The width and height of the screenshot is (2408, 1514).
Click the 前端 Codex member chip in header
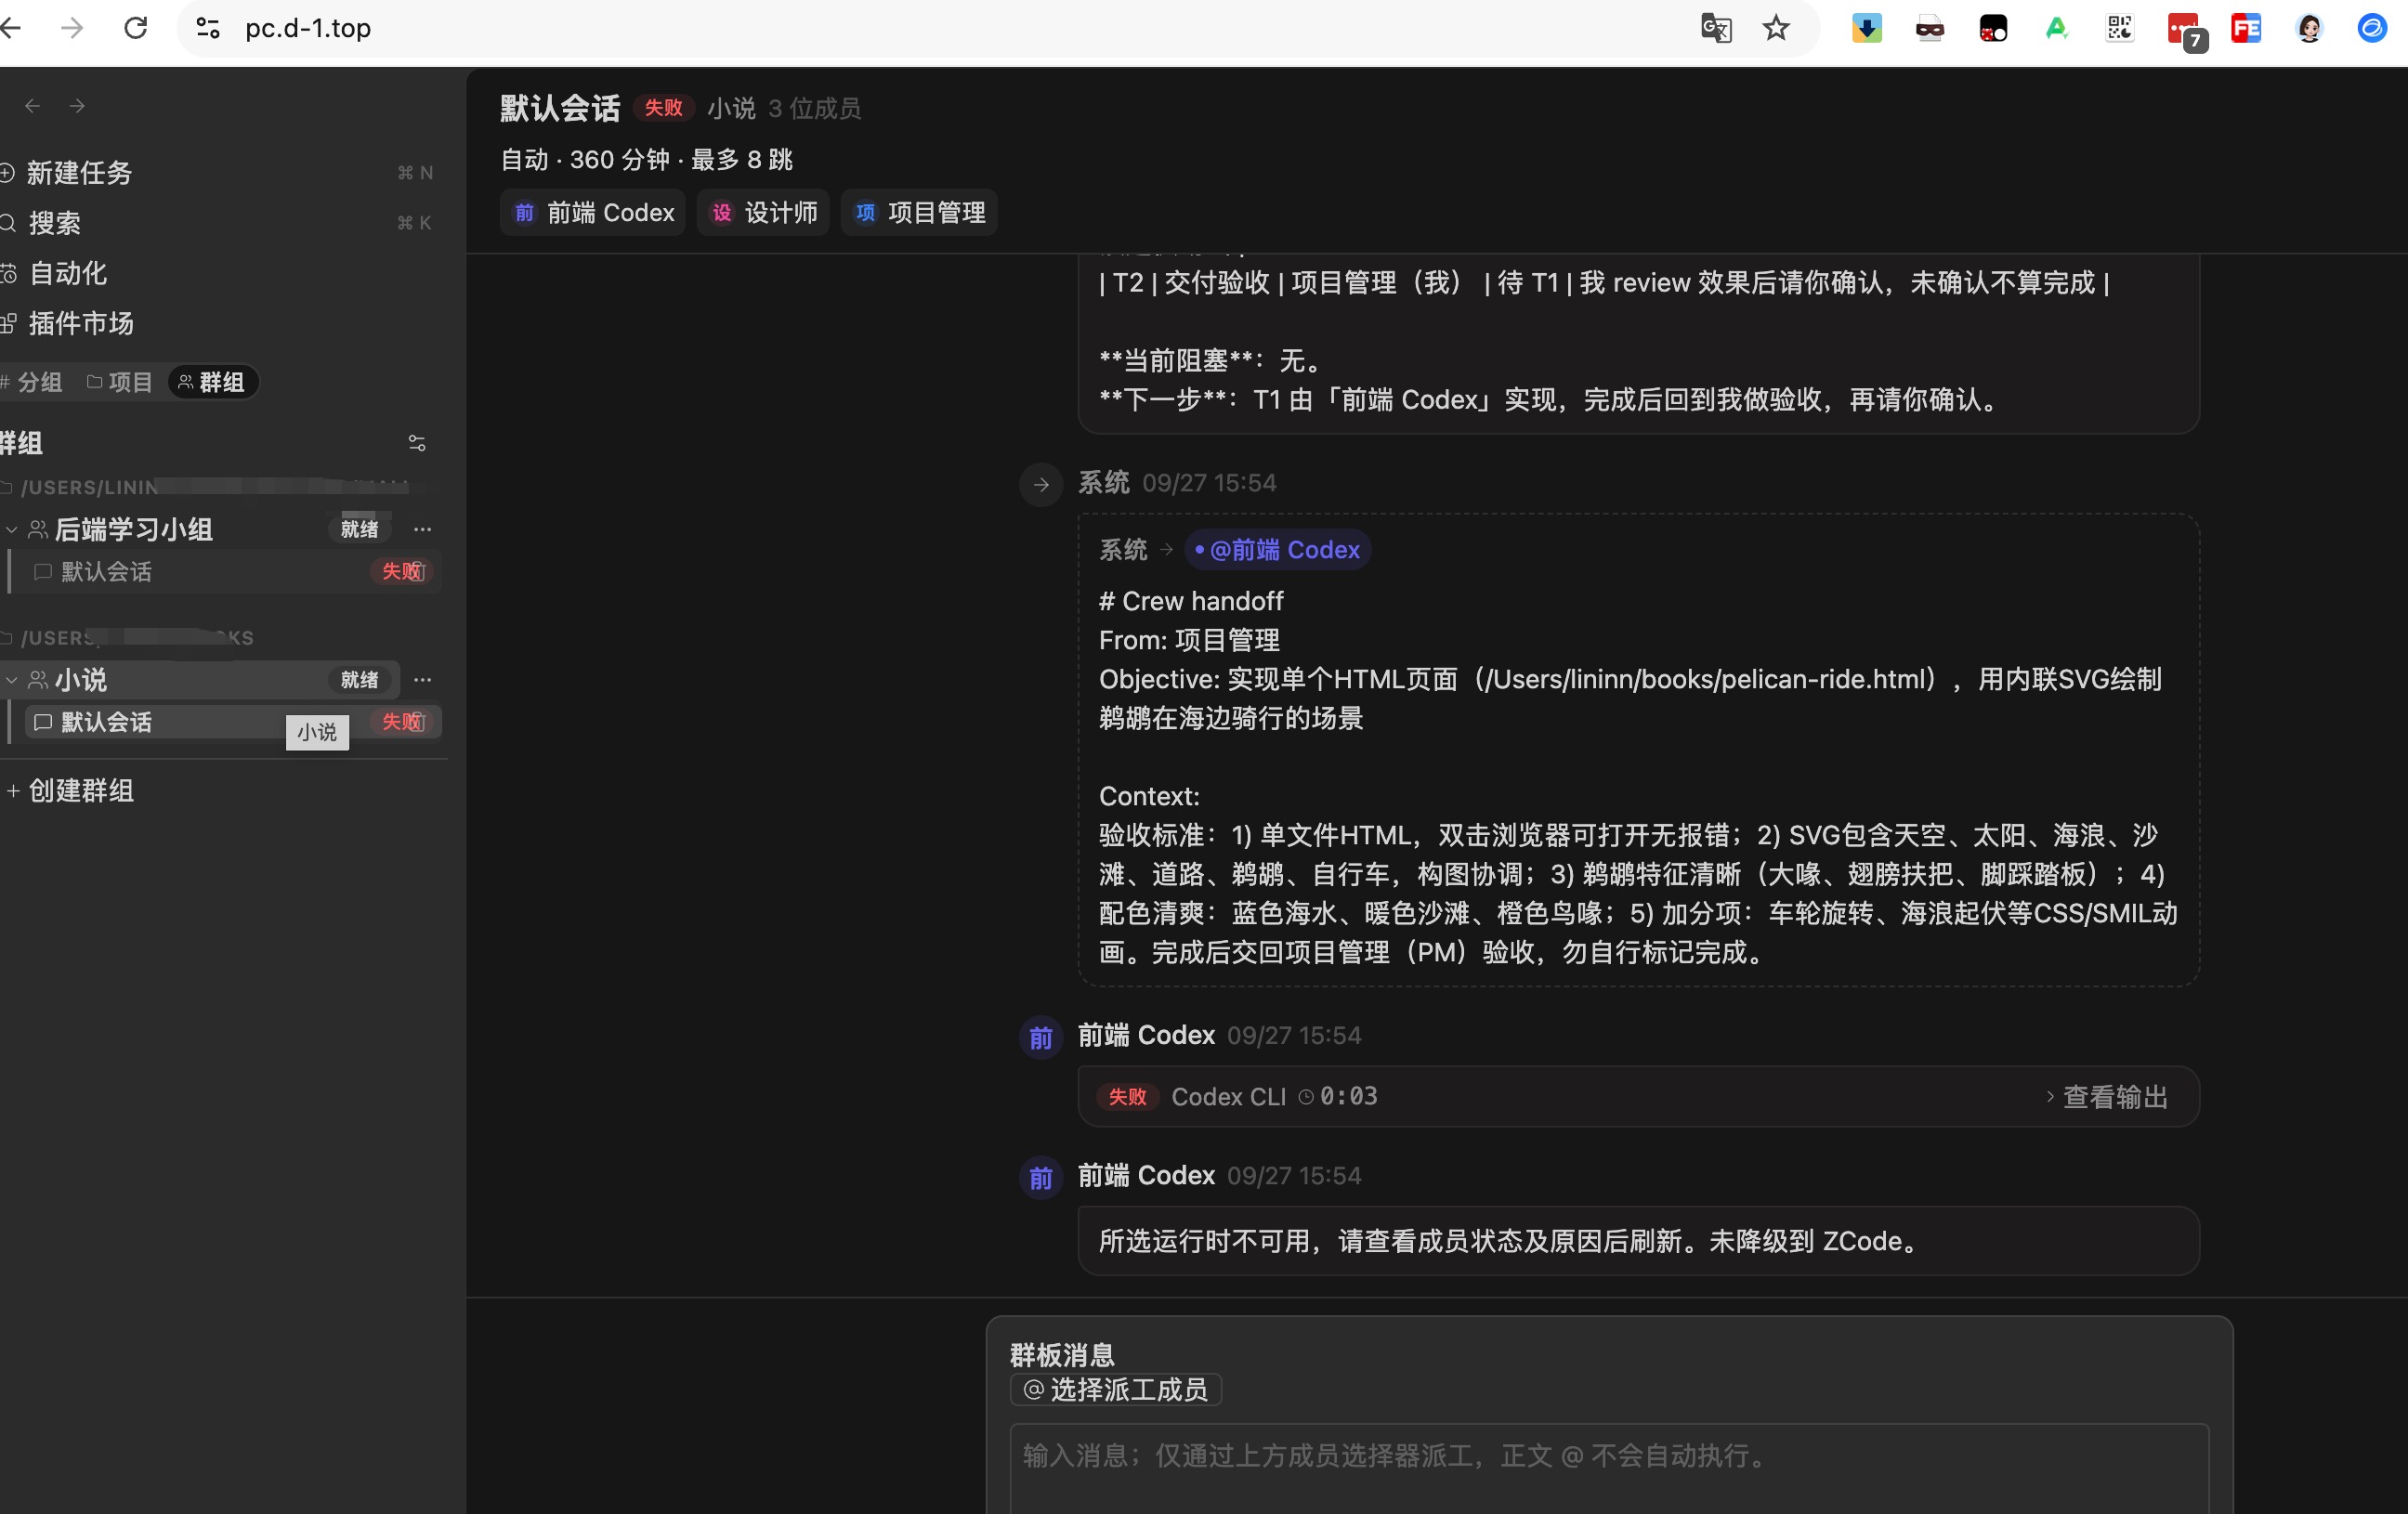(593, 212)
